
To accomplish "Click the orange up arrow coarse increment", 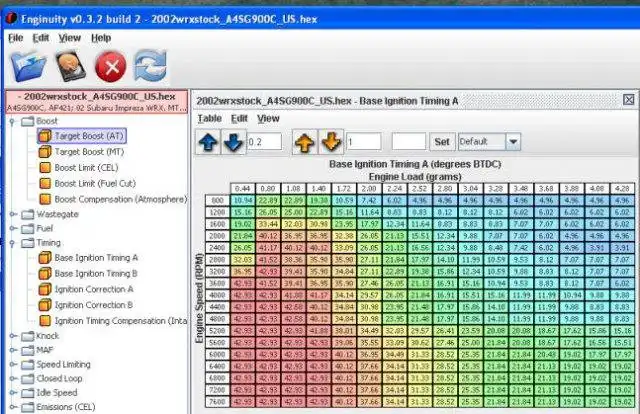I will (305, 142).
